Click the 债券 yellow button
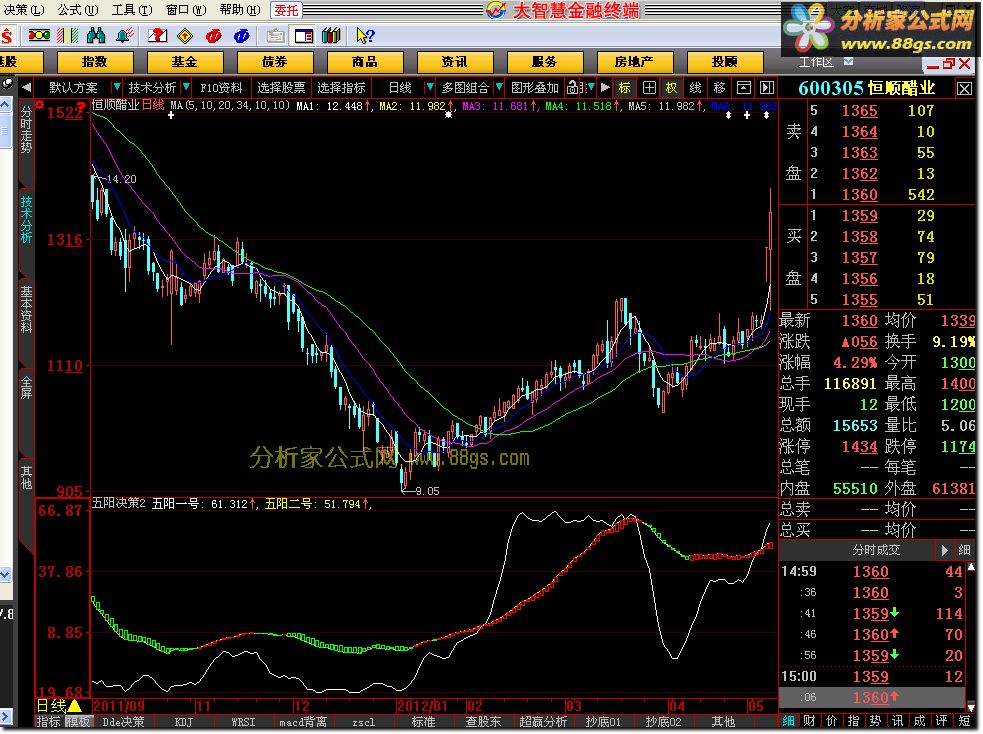This screenshot has width=983, height=734. tap(275, 62)
